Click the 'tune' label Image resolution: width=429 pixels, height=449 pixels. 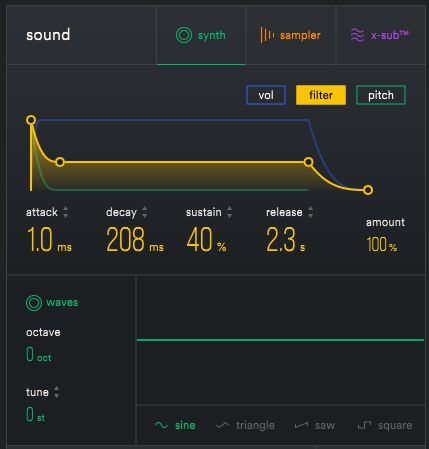tap(37, 392)
